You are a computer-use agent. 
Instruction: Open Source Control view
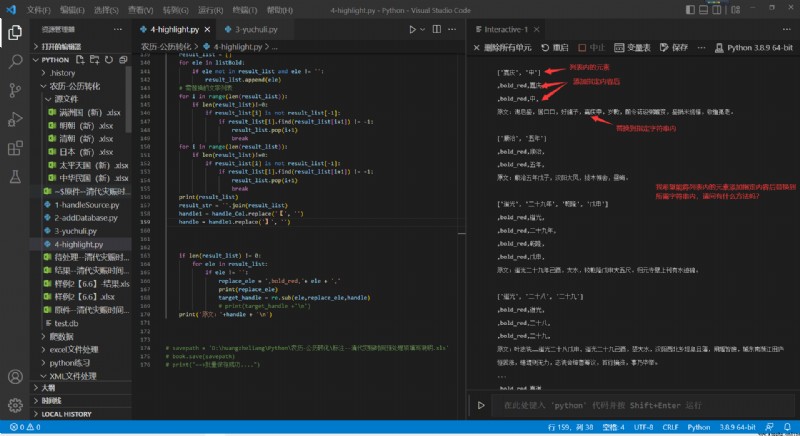15,90
